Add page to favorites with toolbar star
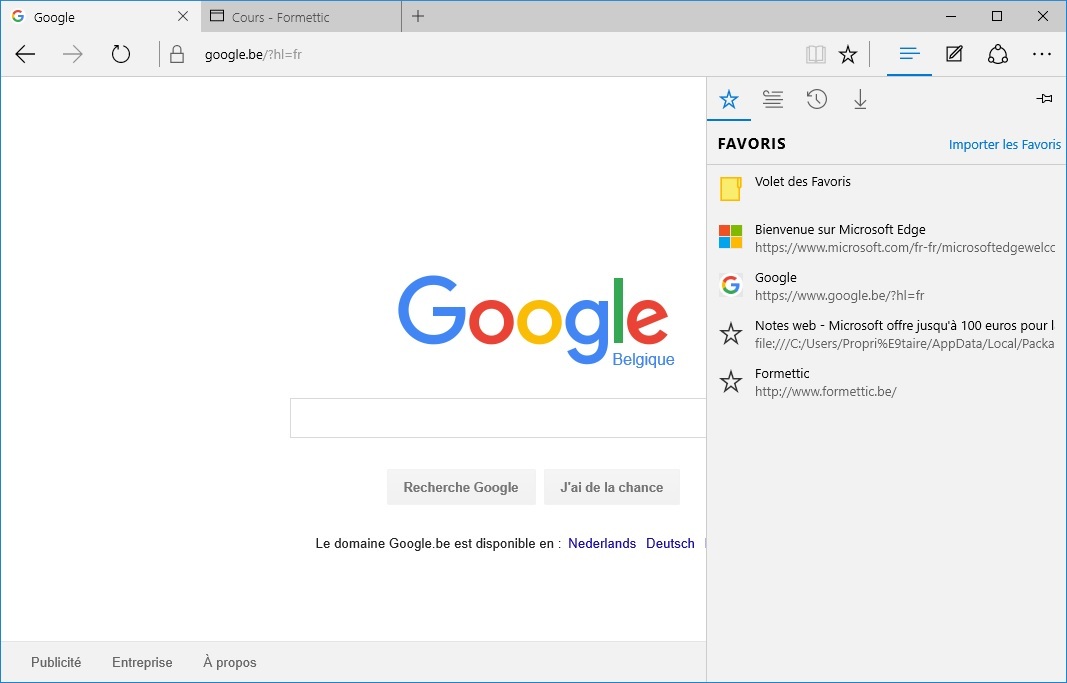 pyautogui.click(x=848, y=54)
